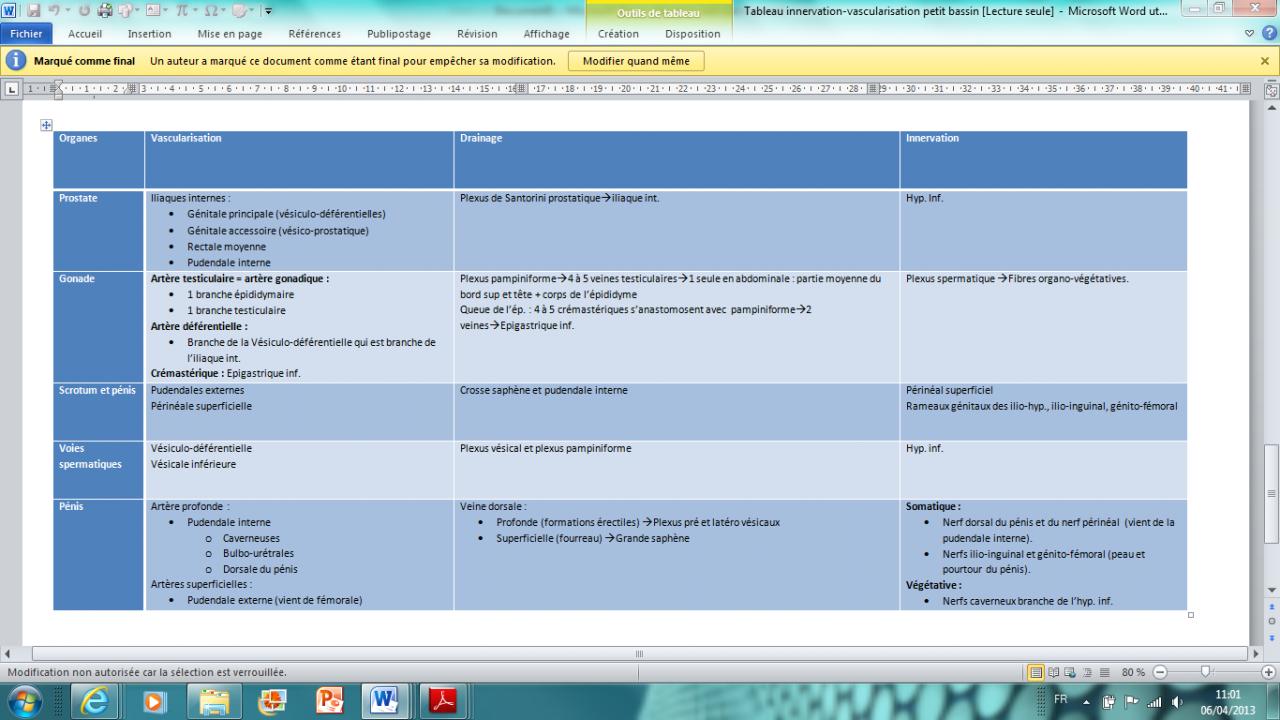Click the vertical scrollbar down arrow
This screenshot has width=1280, height=720.
point(1272,590)
